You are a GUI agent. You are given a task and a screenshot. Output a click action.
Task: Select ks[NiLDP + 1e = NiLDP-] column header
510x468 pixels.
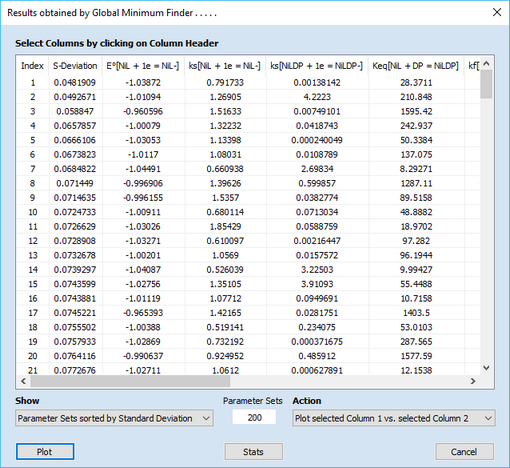point(317,66)
